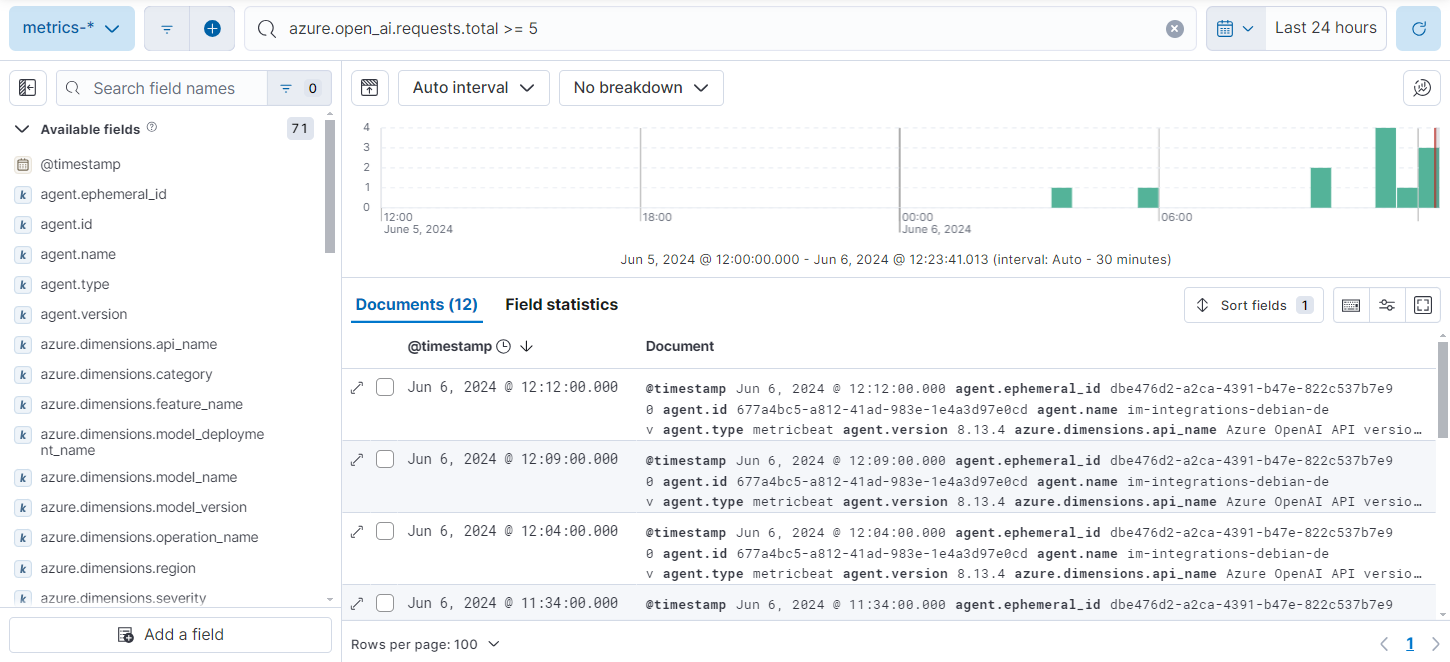Click the Last 24 hours time range button
This screenshot has height=662, width=1450.
[1326, 27]
